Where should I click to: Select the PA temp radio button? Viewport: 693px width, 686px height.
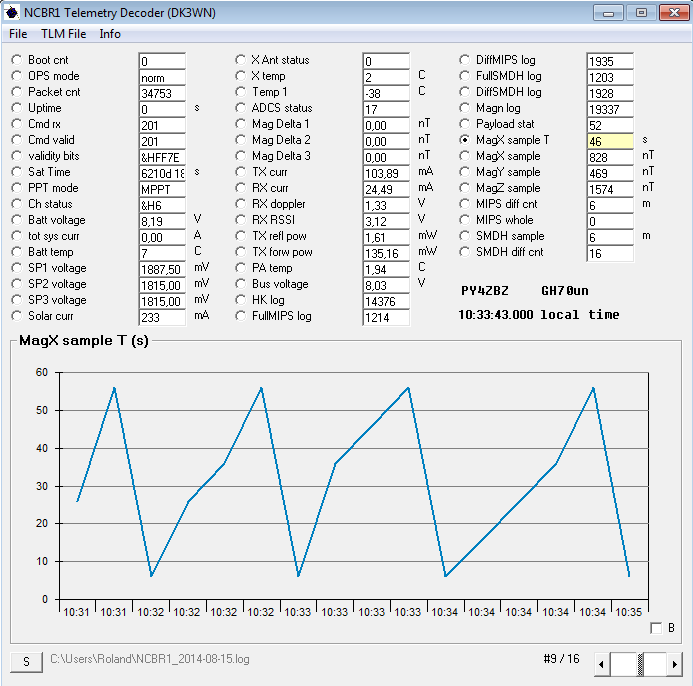(x=241, y=268)
